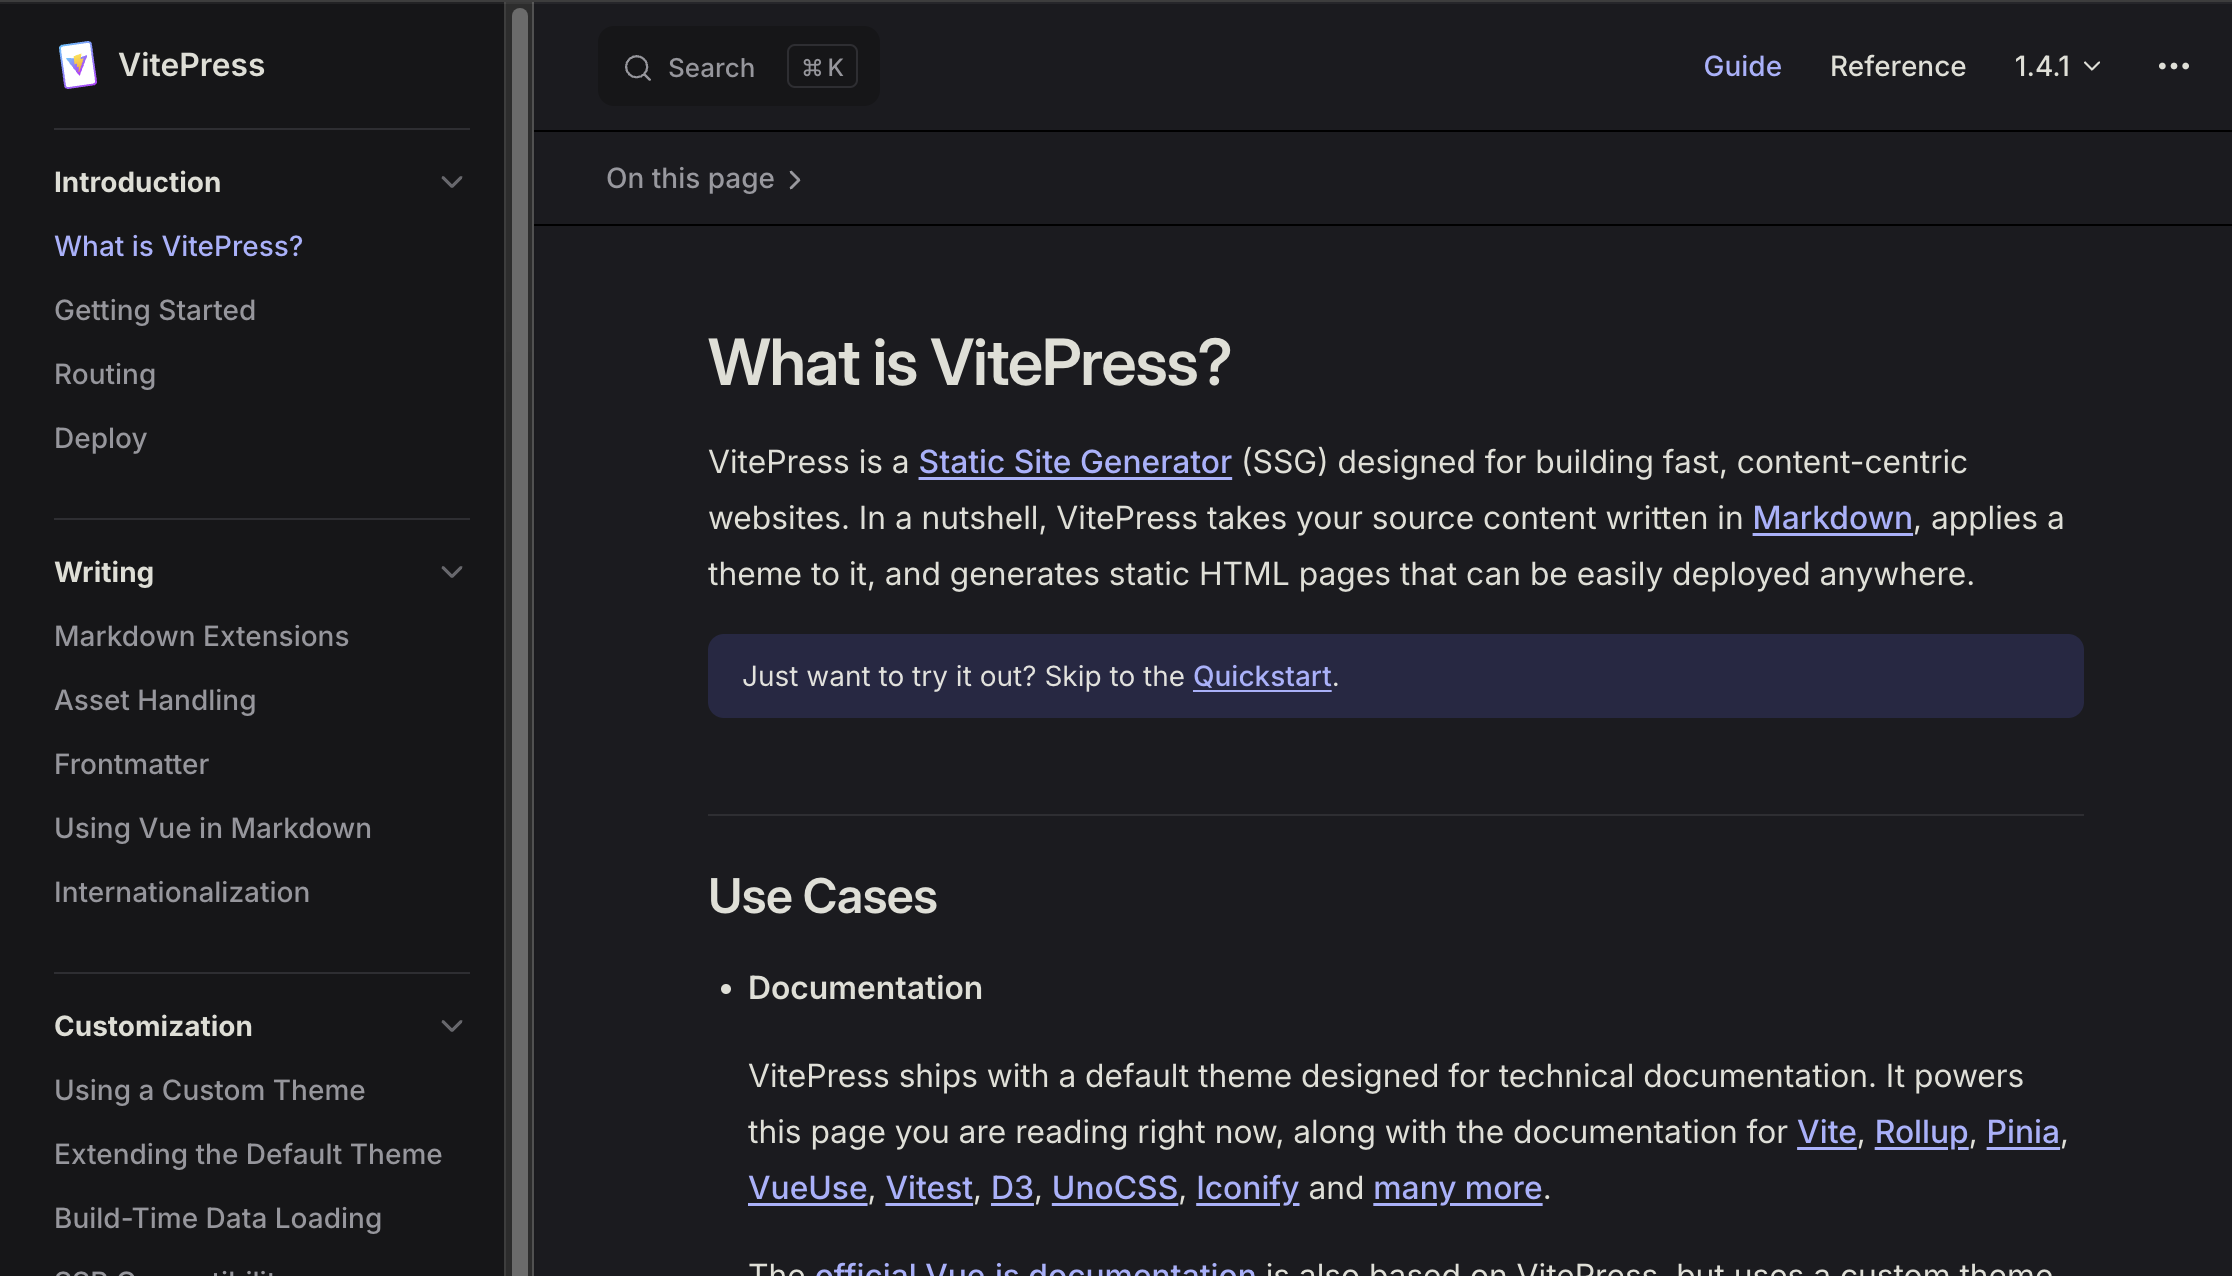2232x1276 pixels.
Task: Visit the Rollup documentation link
Action: tap(1920, 1131)
